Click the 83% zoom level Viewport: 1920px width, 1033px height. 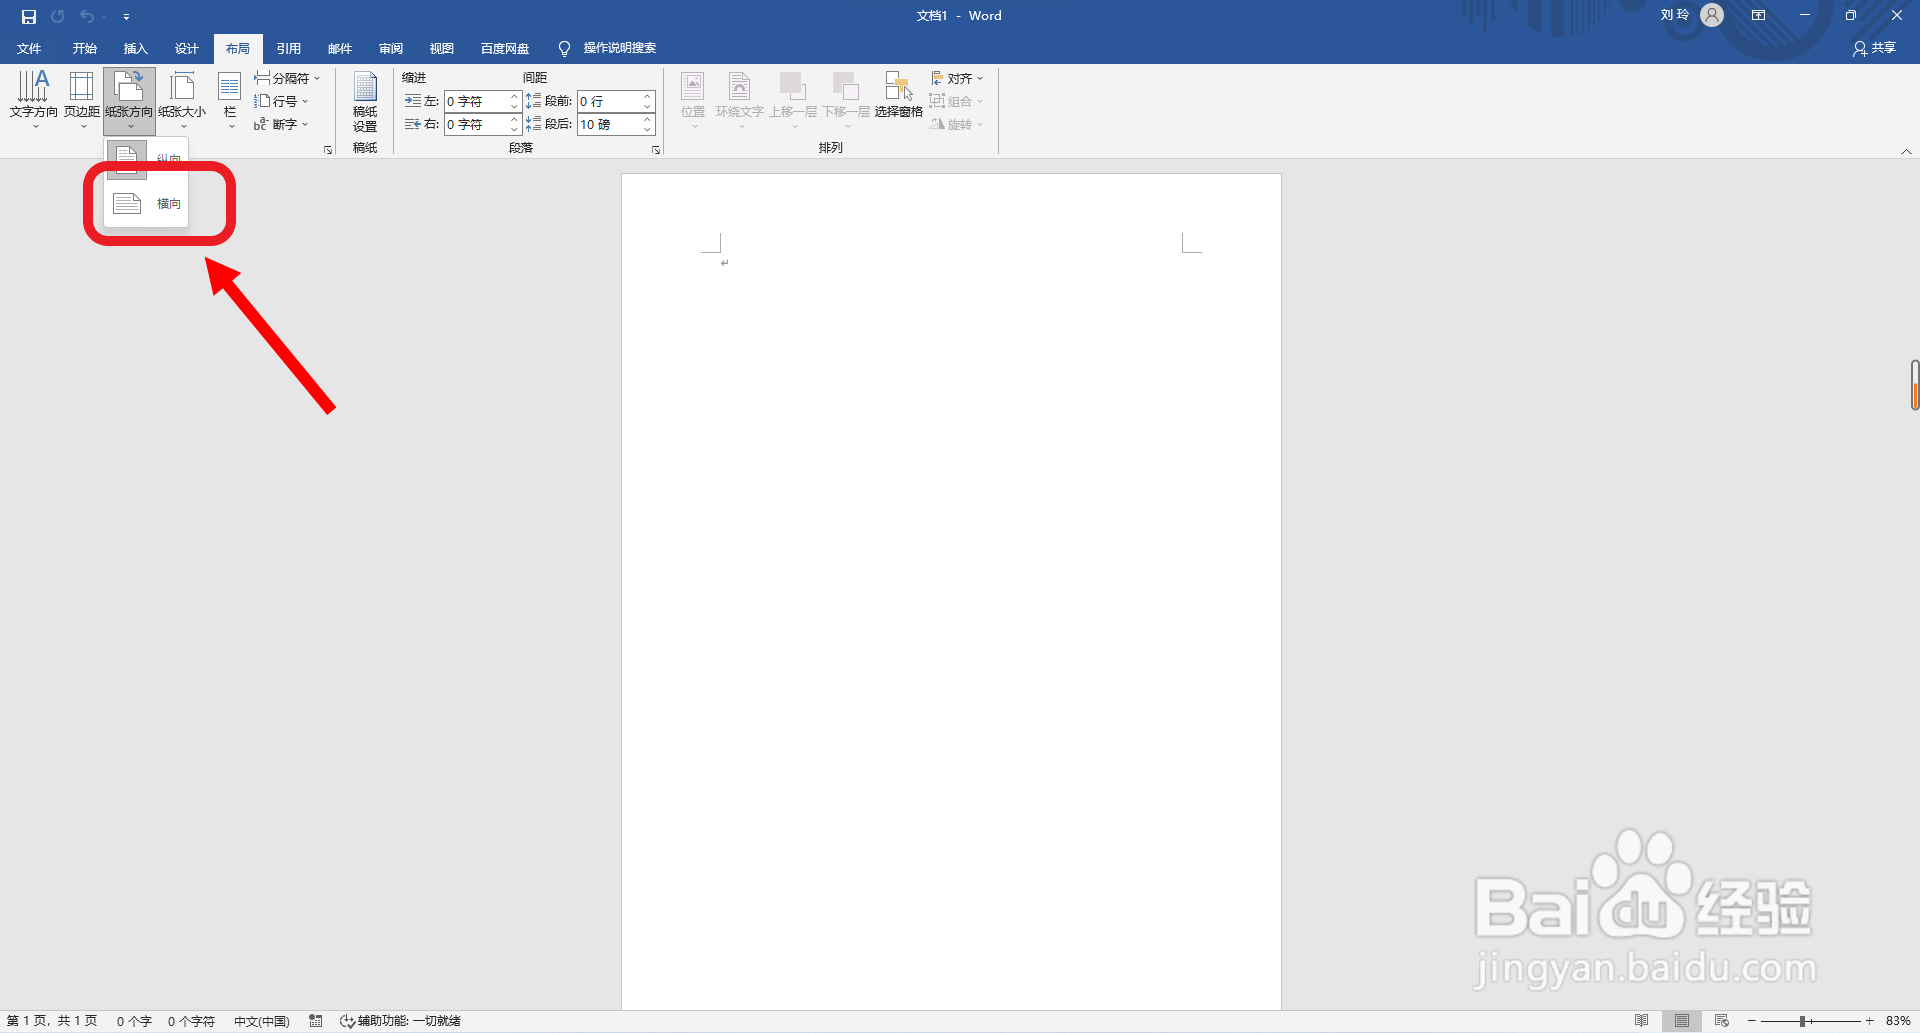(1898, 1021)
